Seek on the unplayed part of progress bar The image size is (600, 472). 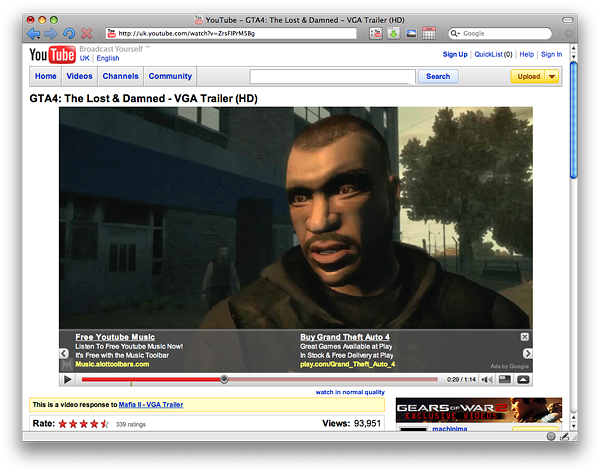[333, 379]
